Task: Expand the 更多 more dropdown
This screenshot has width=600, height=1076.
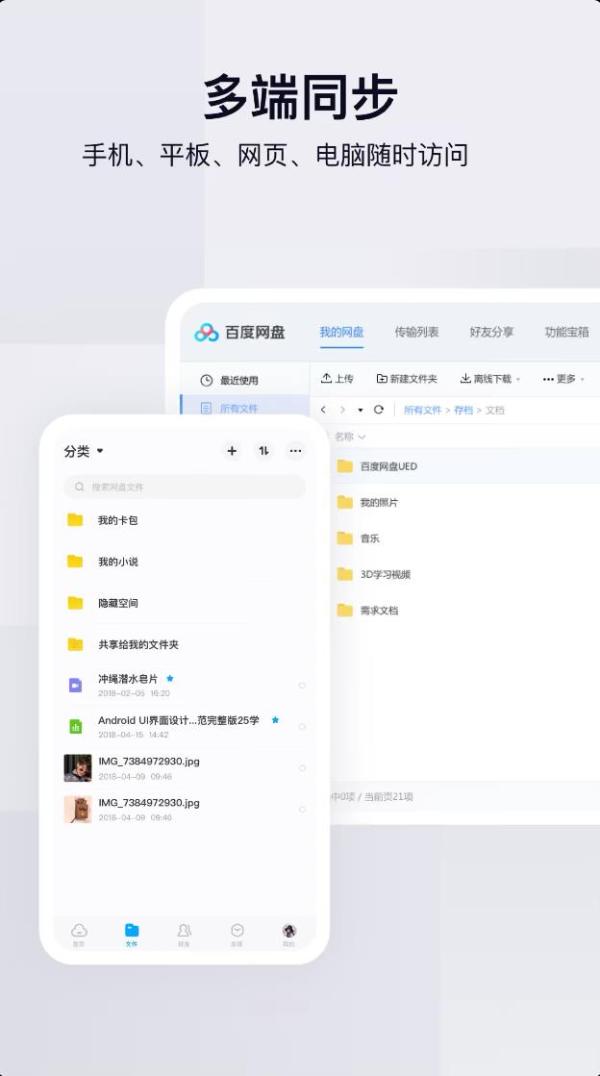Action: pyautogui.click(x=564, y=379)
